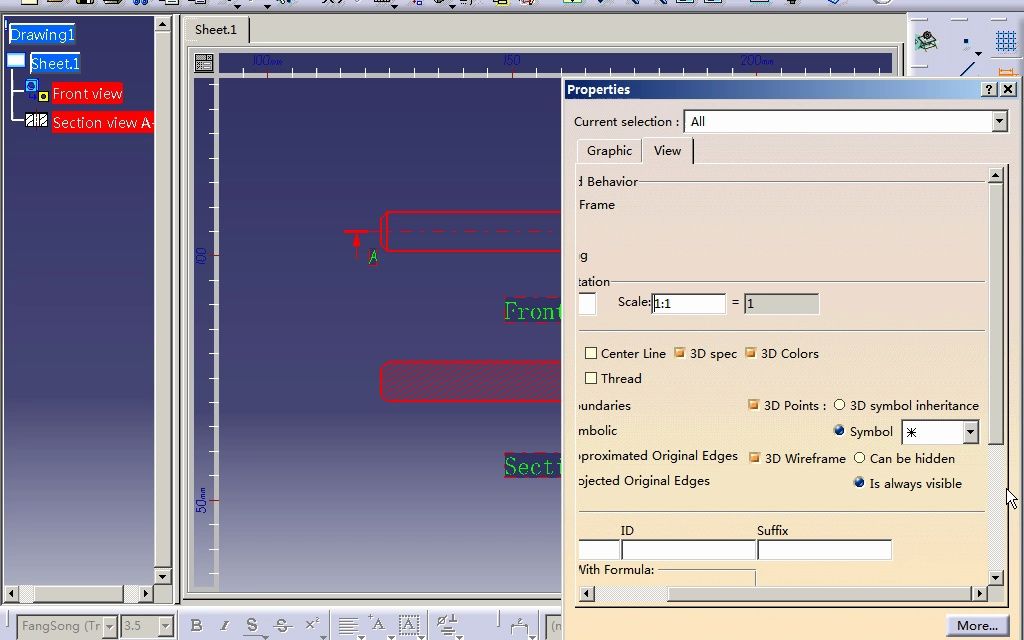Click the text frame icon
The height and width of the screenshot is (640, 1024).
click(x=408, y=622)
